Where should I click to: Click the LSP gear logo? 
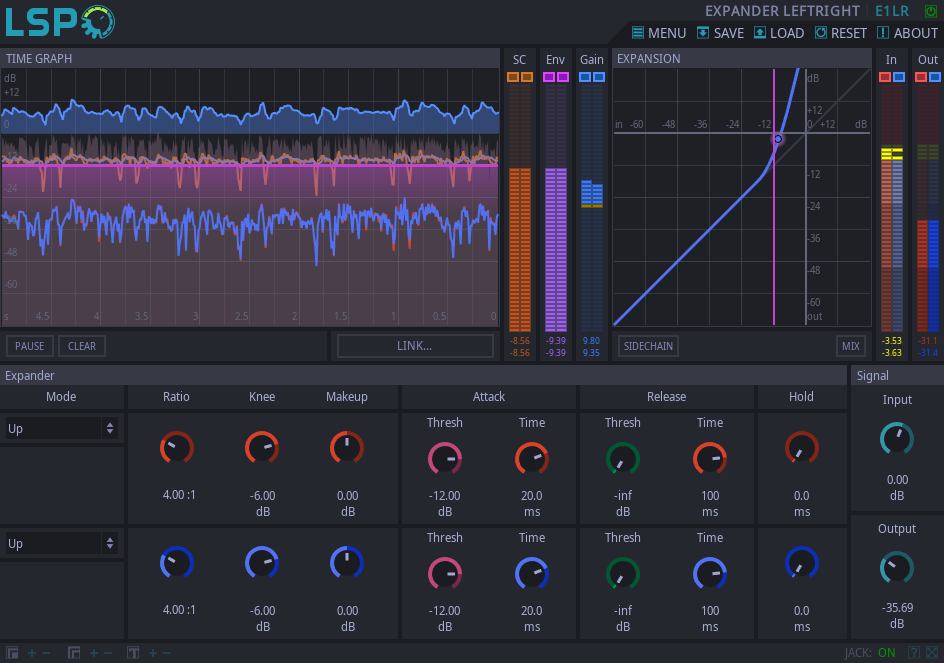coord(98,22)
